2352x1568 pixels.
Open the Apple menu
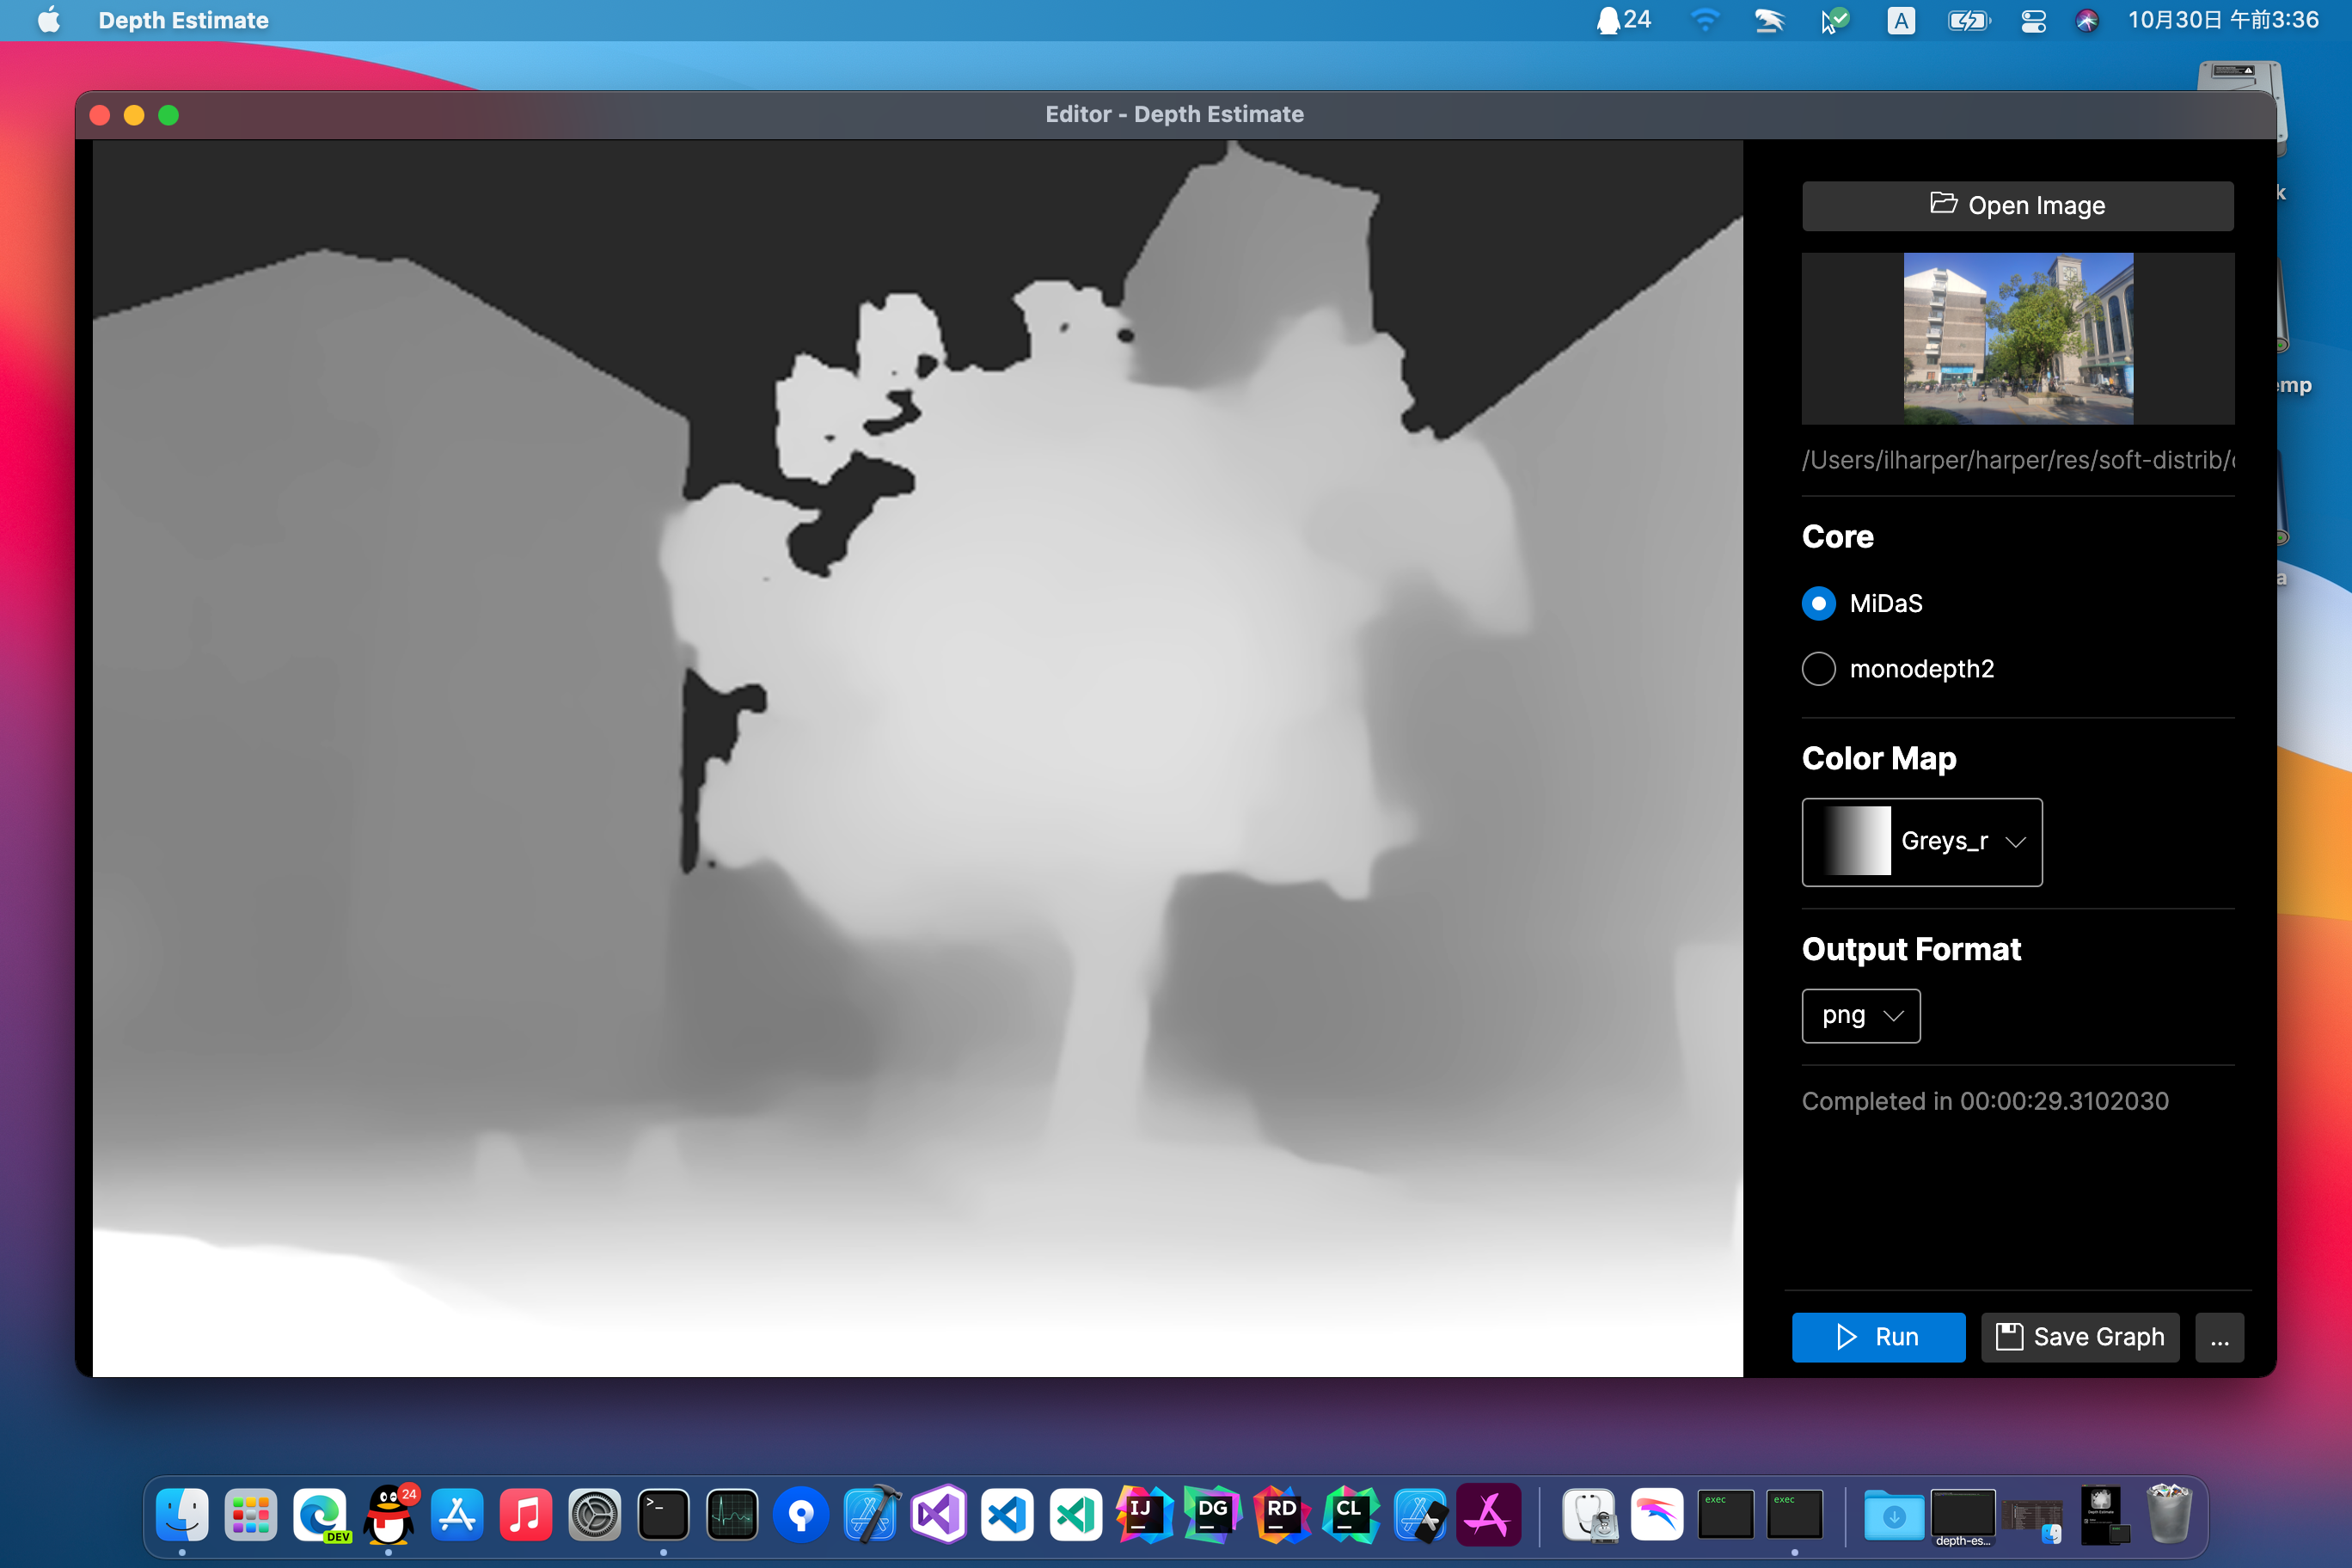(48, 20)
